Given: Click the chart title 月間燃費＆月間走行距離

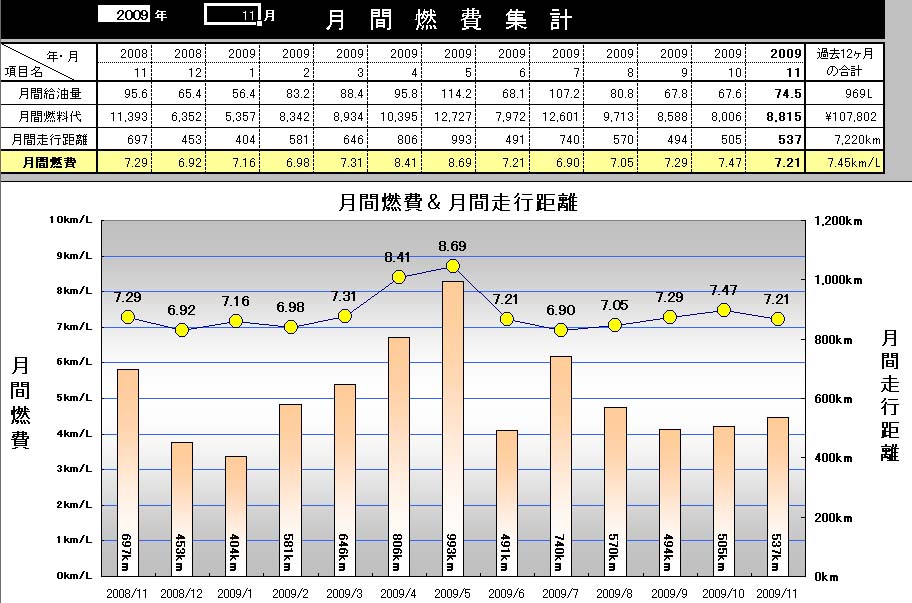Looking at the screenshot, I should click(x=457, y=203).
